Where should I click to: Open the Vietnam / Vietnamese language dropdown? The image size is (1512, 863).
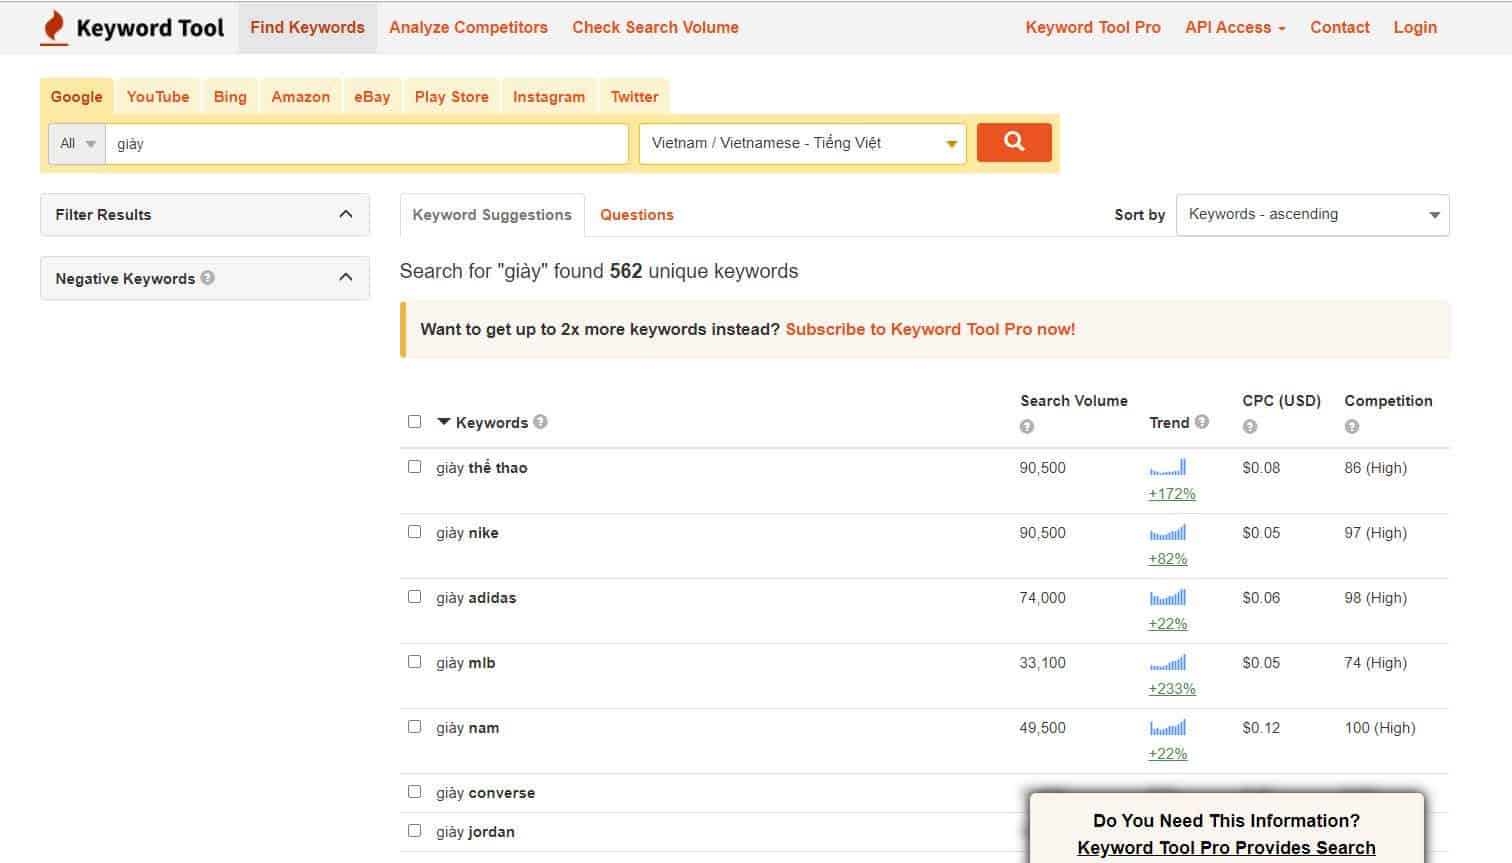point(802,144)
